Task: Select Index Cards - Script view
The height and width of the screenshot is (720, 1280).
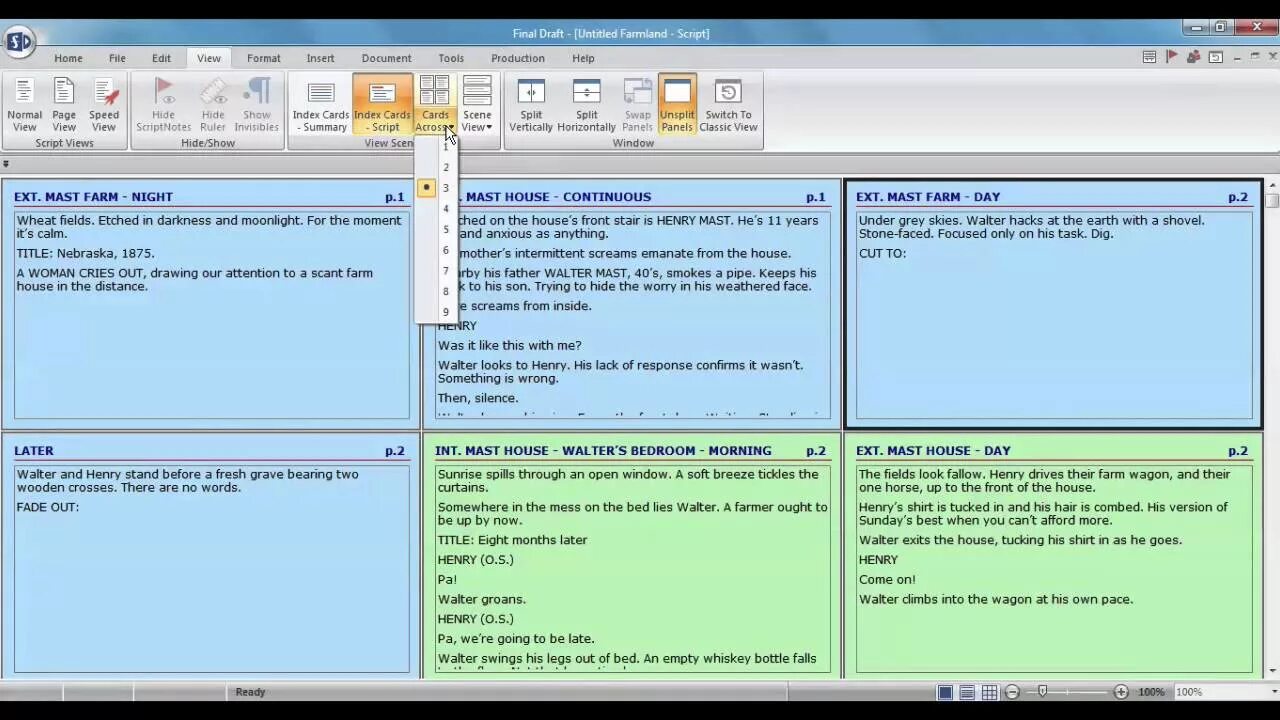Action: (x=382, y=105)
